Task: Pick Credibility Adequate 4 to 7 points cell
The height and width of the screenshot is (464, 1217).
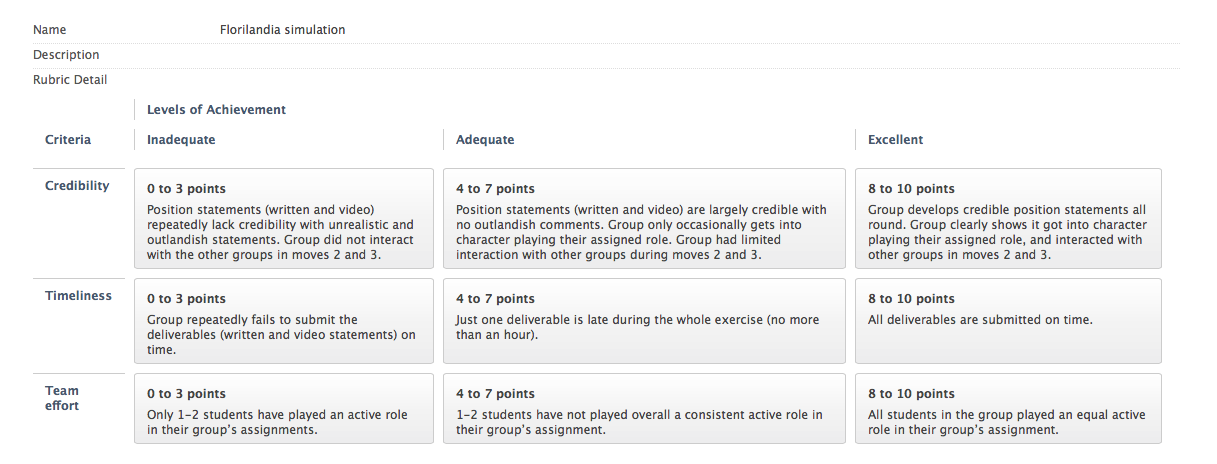Action: coord(642,218)
